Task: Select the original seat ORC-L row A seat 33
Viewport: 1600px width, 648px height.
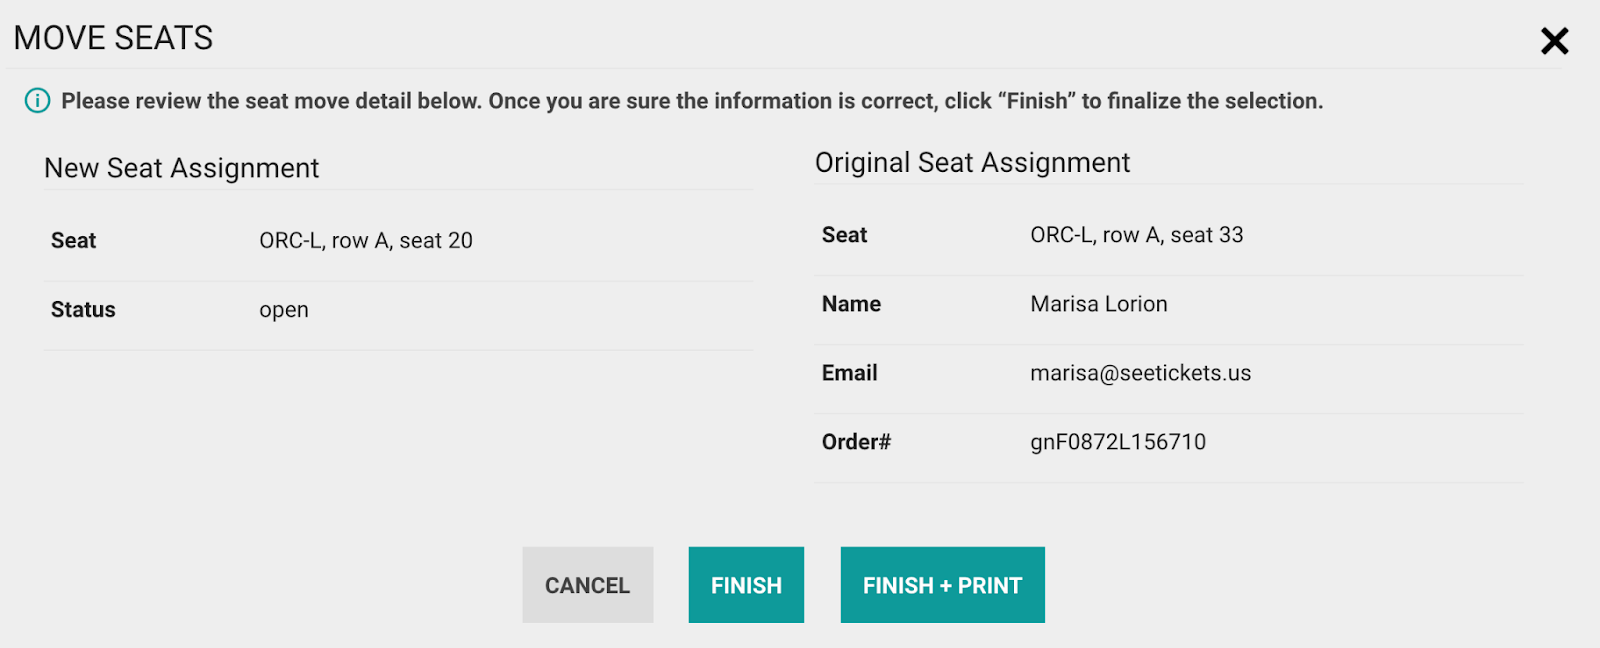Action: point(1137,235)
